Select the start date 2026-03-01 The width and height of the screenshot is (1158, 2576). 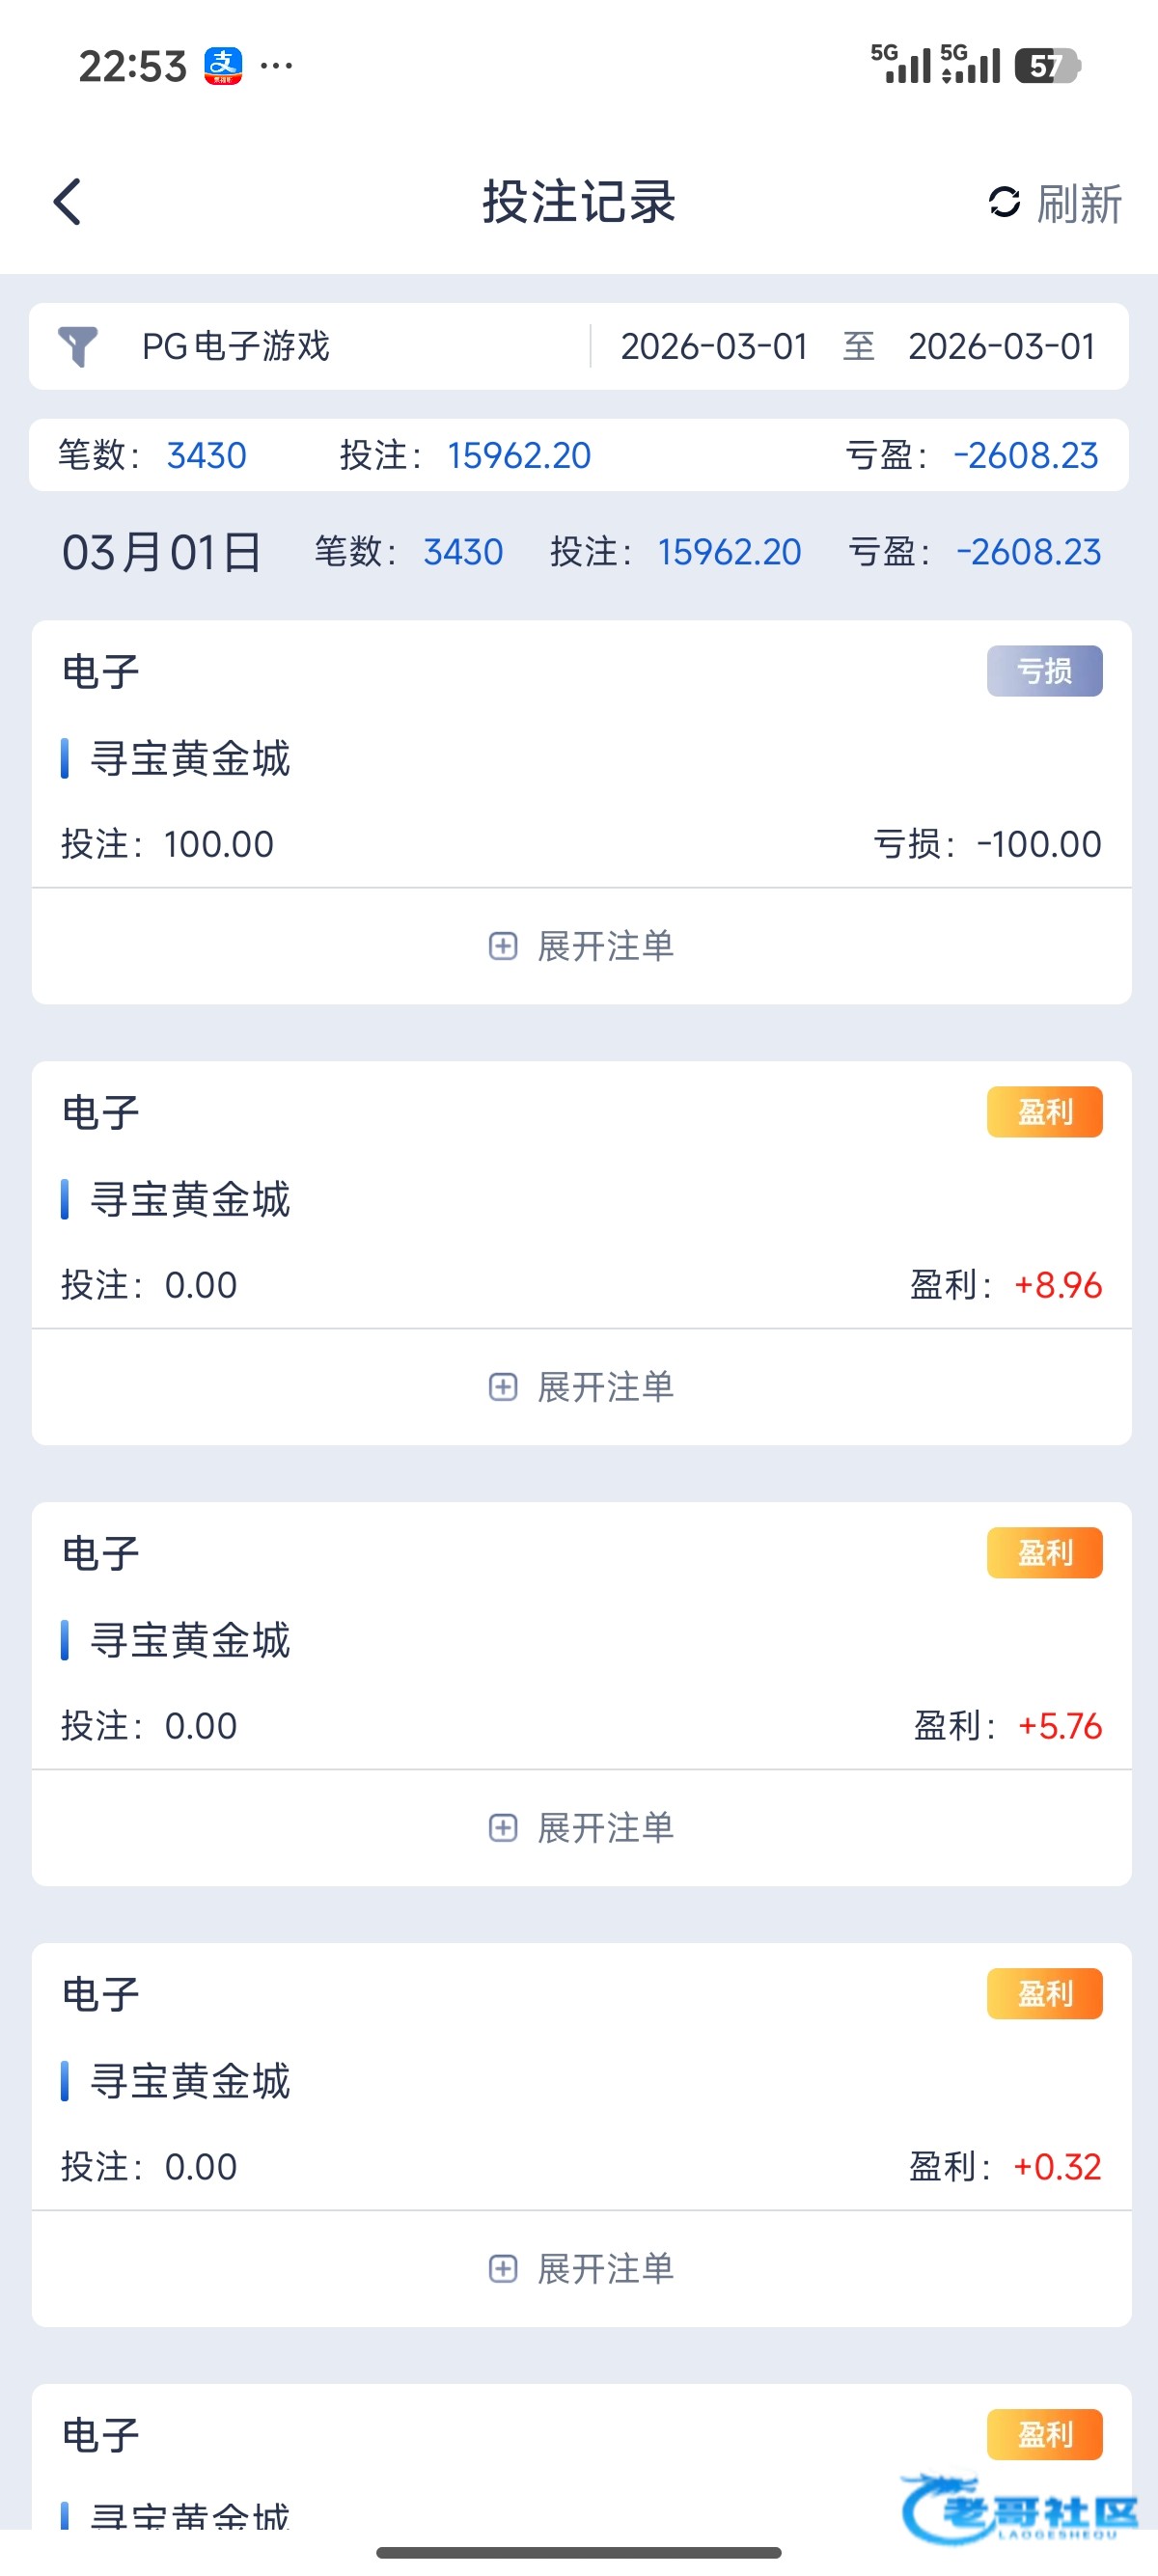(x=714, y=346)
